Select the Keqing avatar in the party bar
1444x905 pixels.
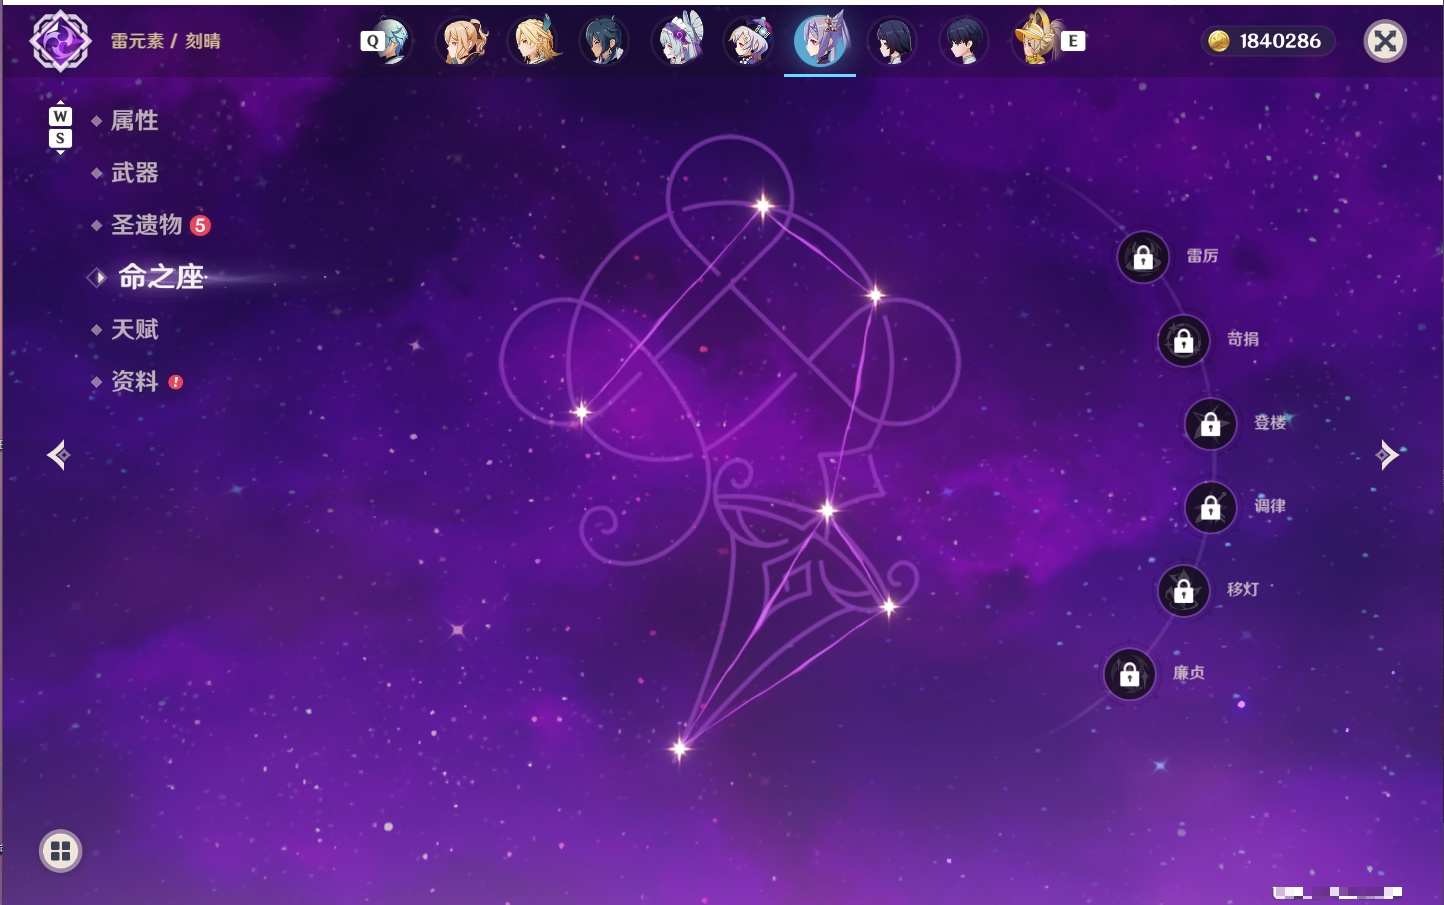(x=820, y=41)
